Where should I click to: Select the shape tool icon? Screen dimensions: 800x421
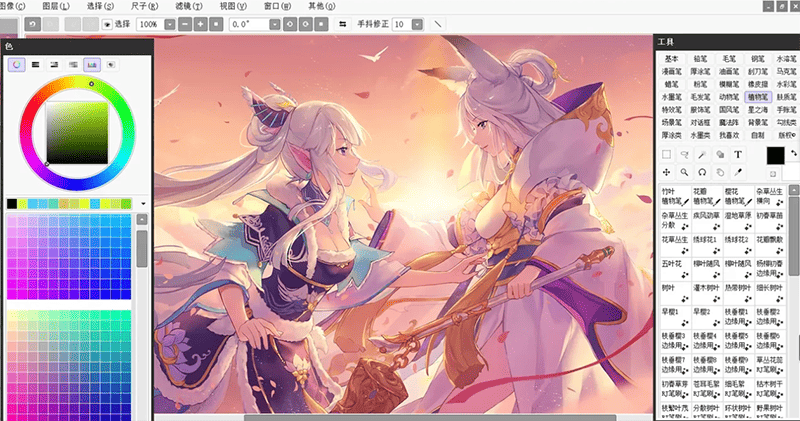[x=720, y=154]
